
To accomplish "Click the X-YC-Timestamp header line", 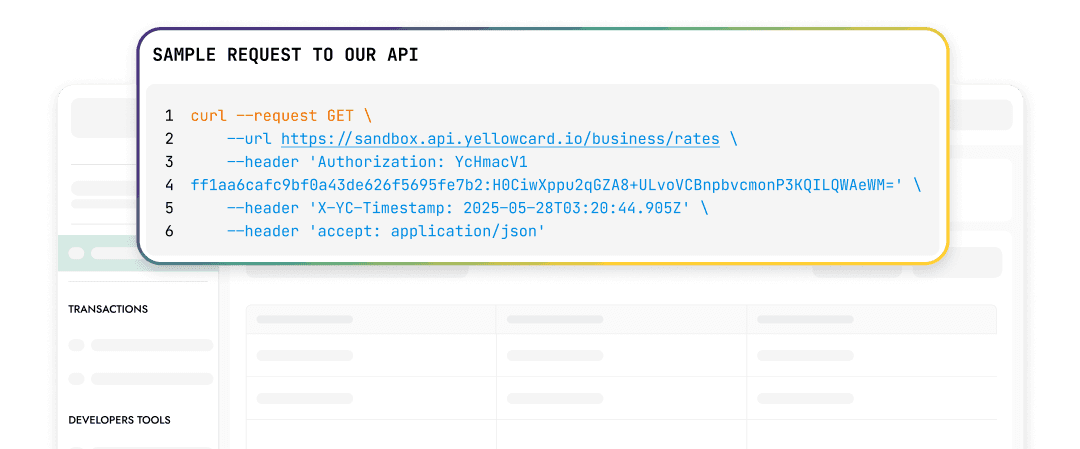I will pos(468,208).
